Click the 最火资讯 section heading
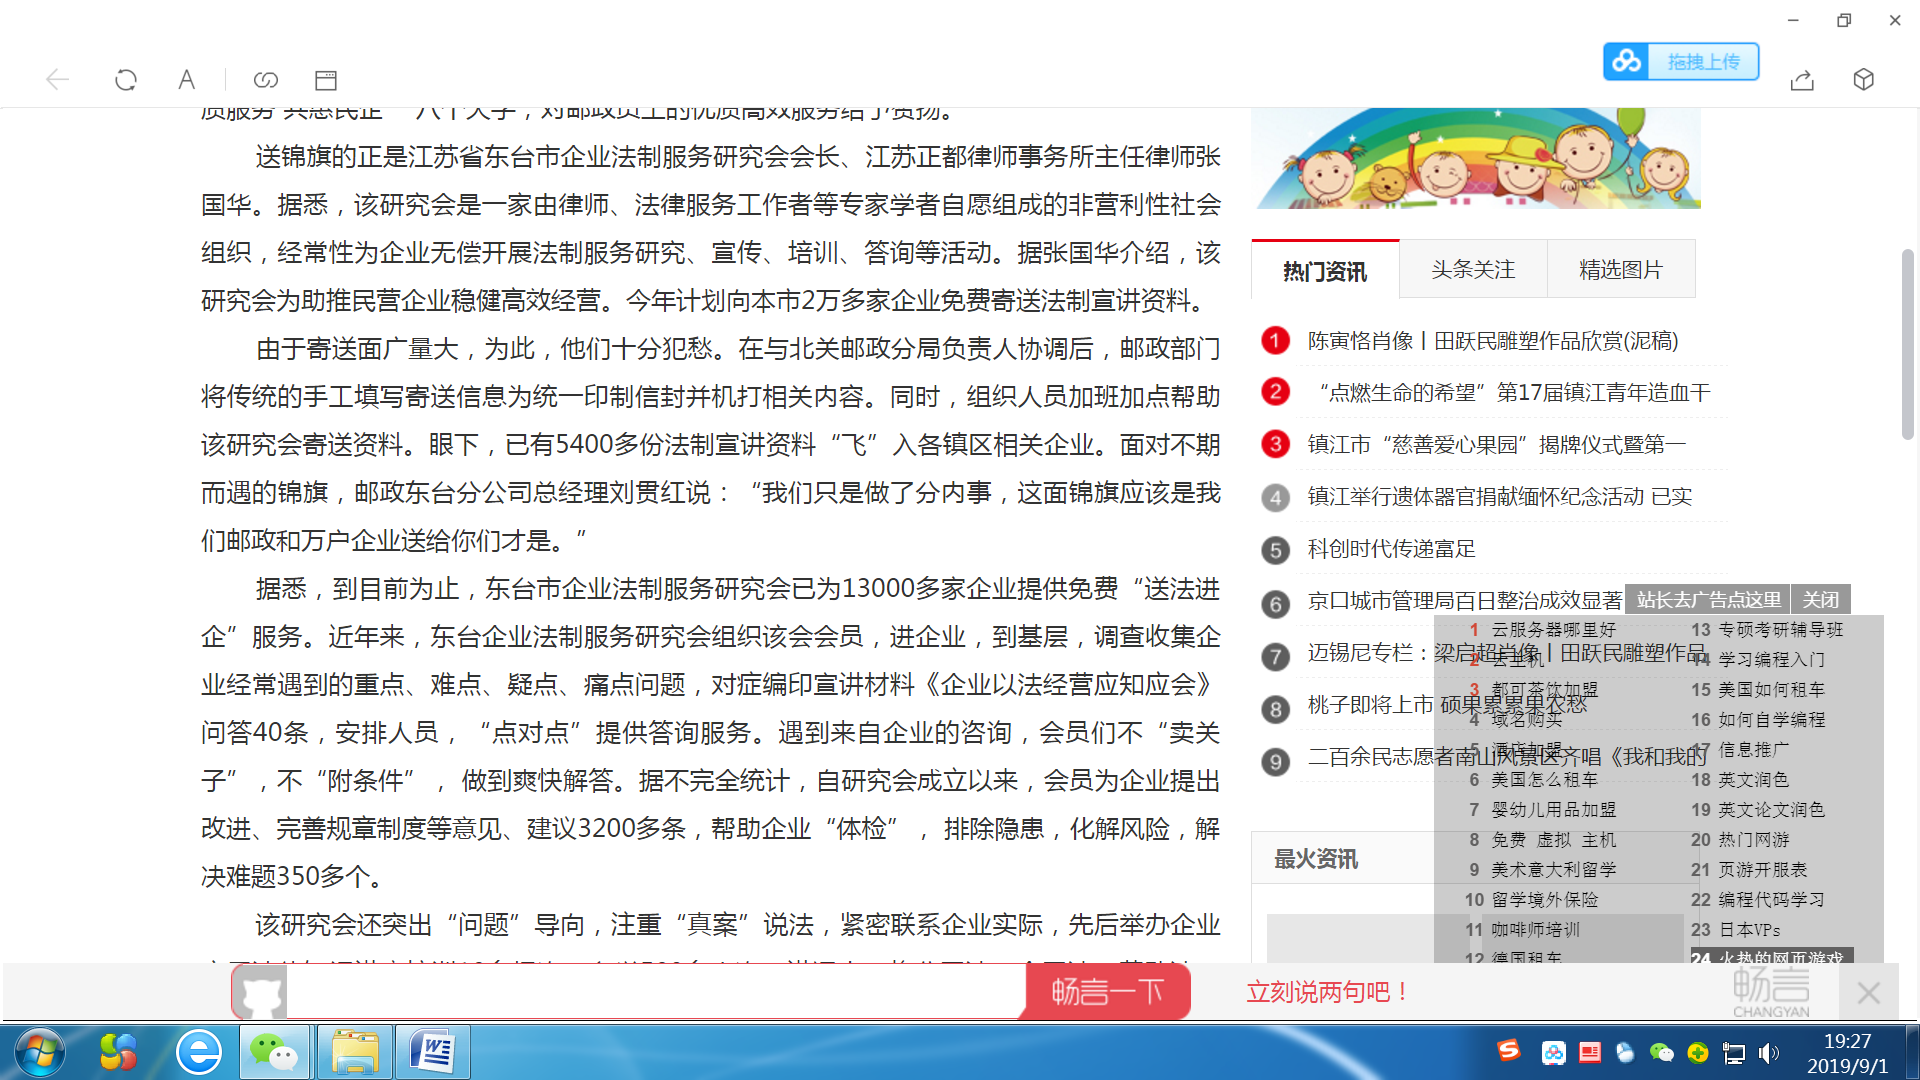This screenshot has height=1080, width=1920. pos(1316,859)
